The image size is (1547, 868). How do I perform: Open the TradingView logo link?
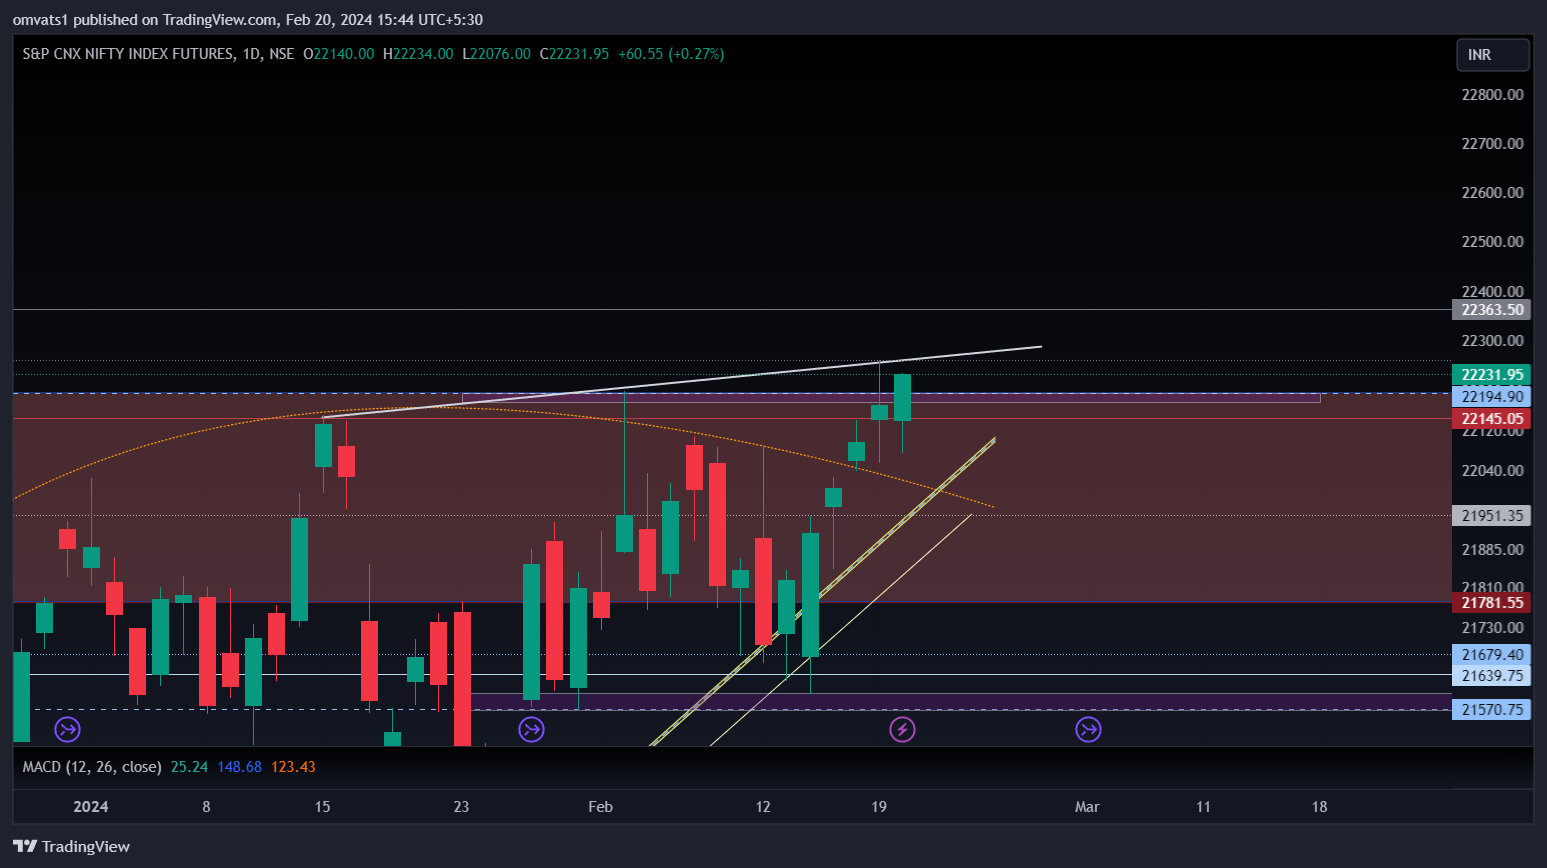pyautogui.click(x=72, y=846)
